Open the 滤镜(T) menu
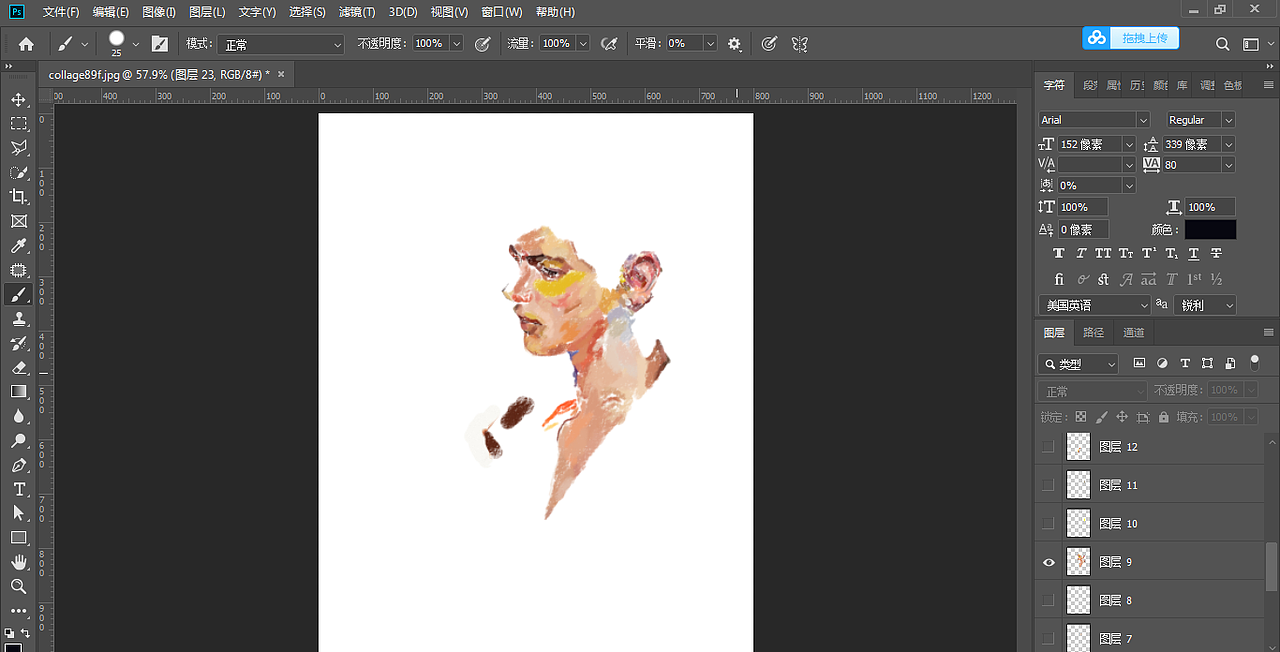 357,12
